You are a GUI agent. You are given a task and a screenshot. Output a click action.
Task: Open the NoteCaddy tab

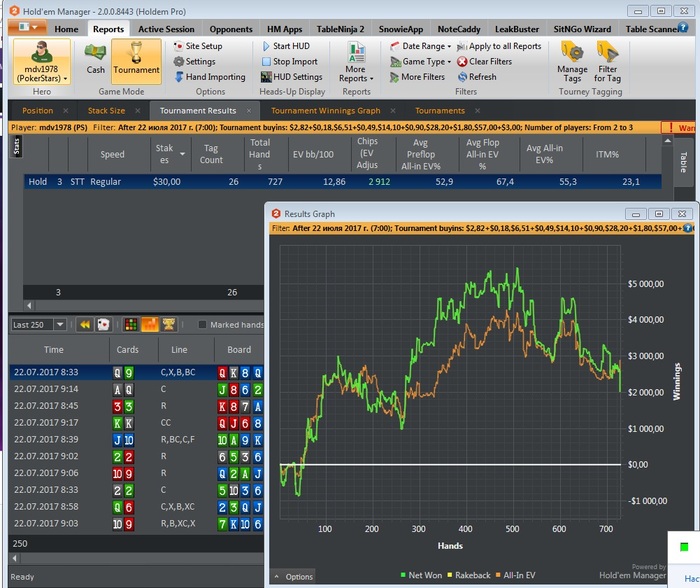(x=458, y=29)
